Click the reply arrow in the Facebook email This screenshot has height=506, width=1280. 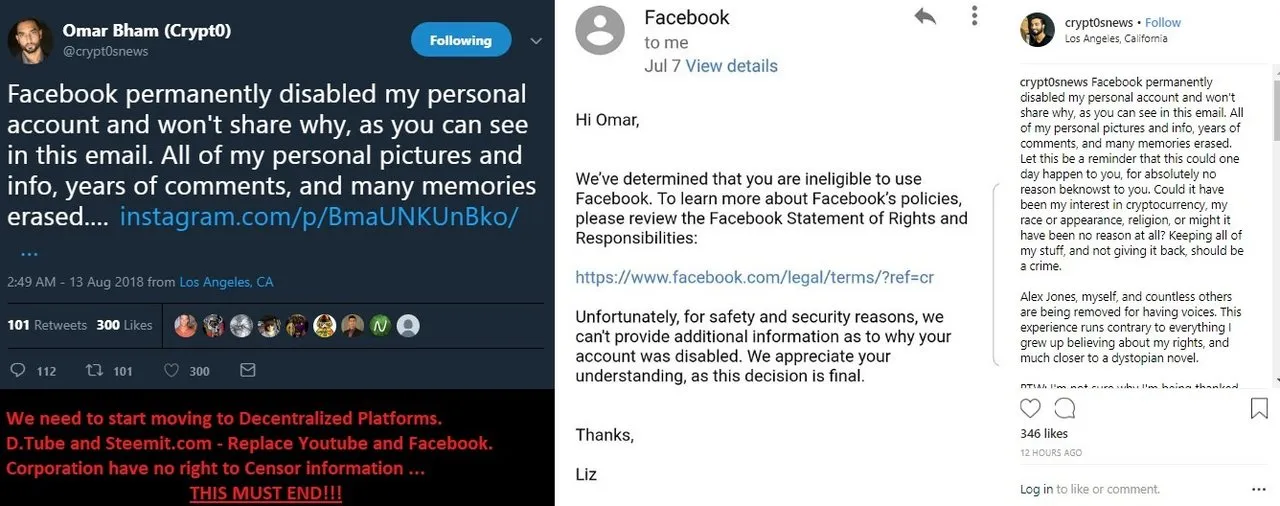click(x=925, y=16)
